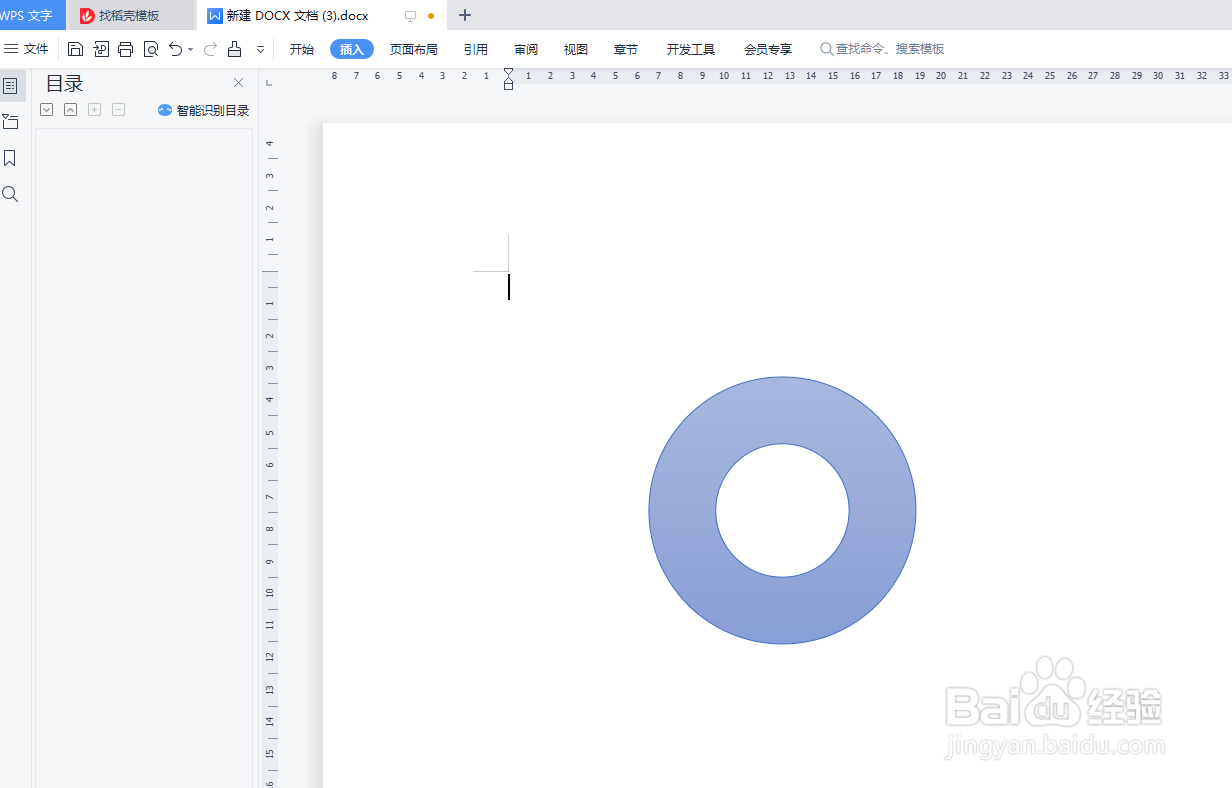Image resolution: width=1232 pixels, height=788 pixels.
Task: Run 智能识别目录 smart catalog recognition
Action: click(x=203, y=110)
